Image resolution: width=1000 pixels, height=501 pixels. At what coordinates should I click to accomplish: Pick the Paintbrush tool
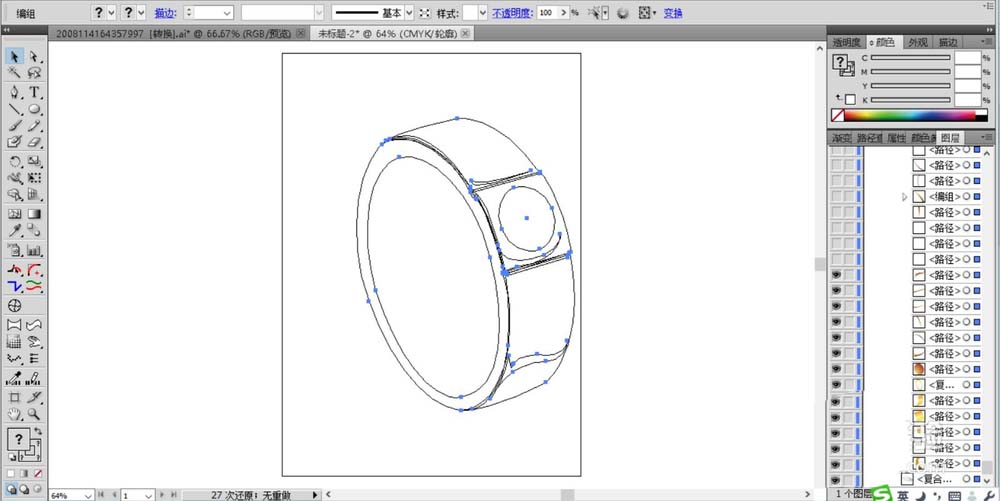point(15,126)
